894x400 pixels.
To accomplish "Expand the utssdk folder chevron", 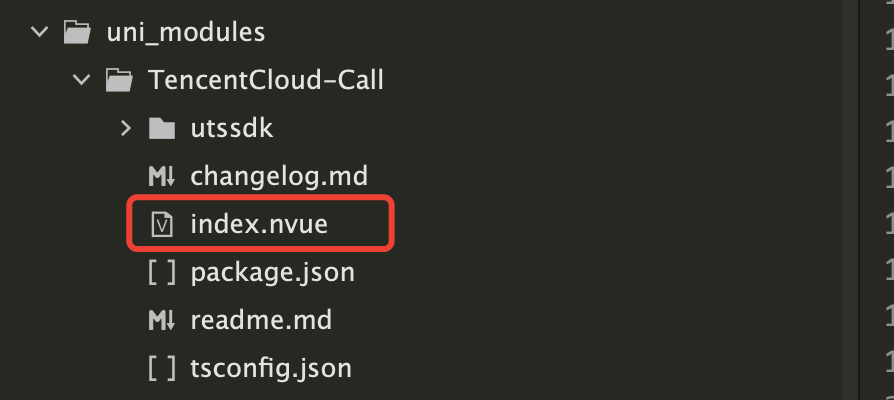I will coord(126,128).
